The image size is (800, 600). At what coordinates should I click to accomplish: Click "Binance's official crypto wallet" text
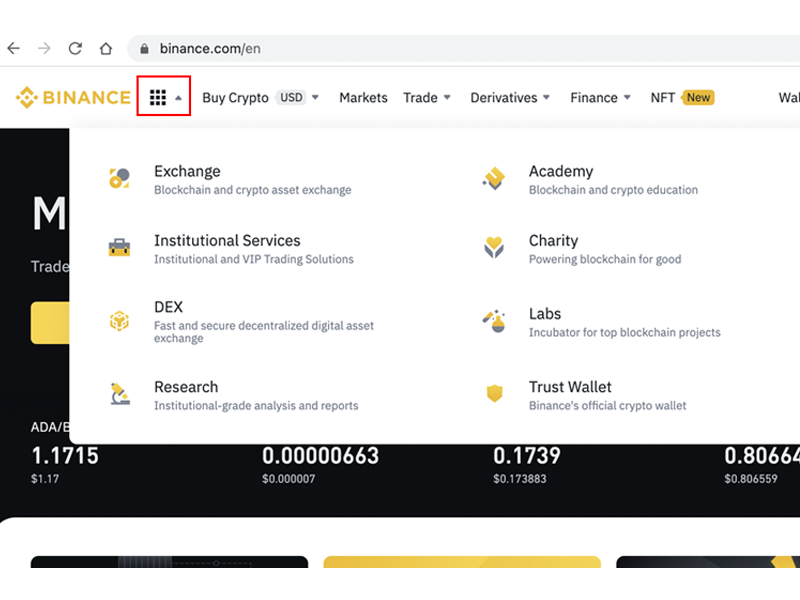(x=608, y=406)
